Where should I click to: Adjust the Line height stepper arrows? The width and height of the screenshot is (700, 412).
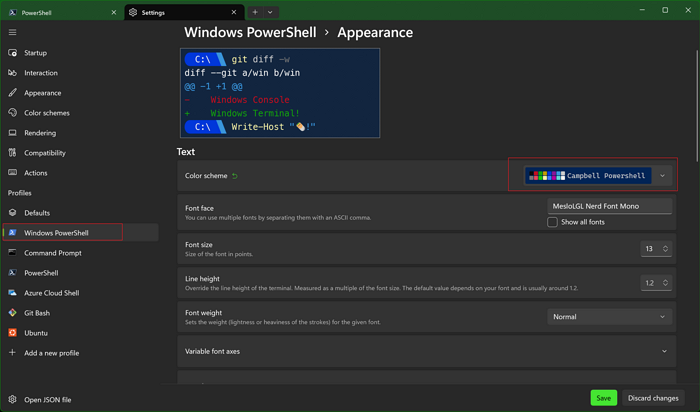pyautogui.click(x=665, y=283)
